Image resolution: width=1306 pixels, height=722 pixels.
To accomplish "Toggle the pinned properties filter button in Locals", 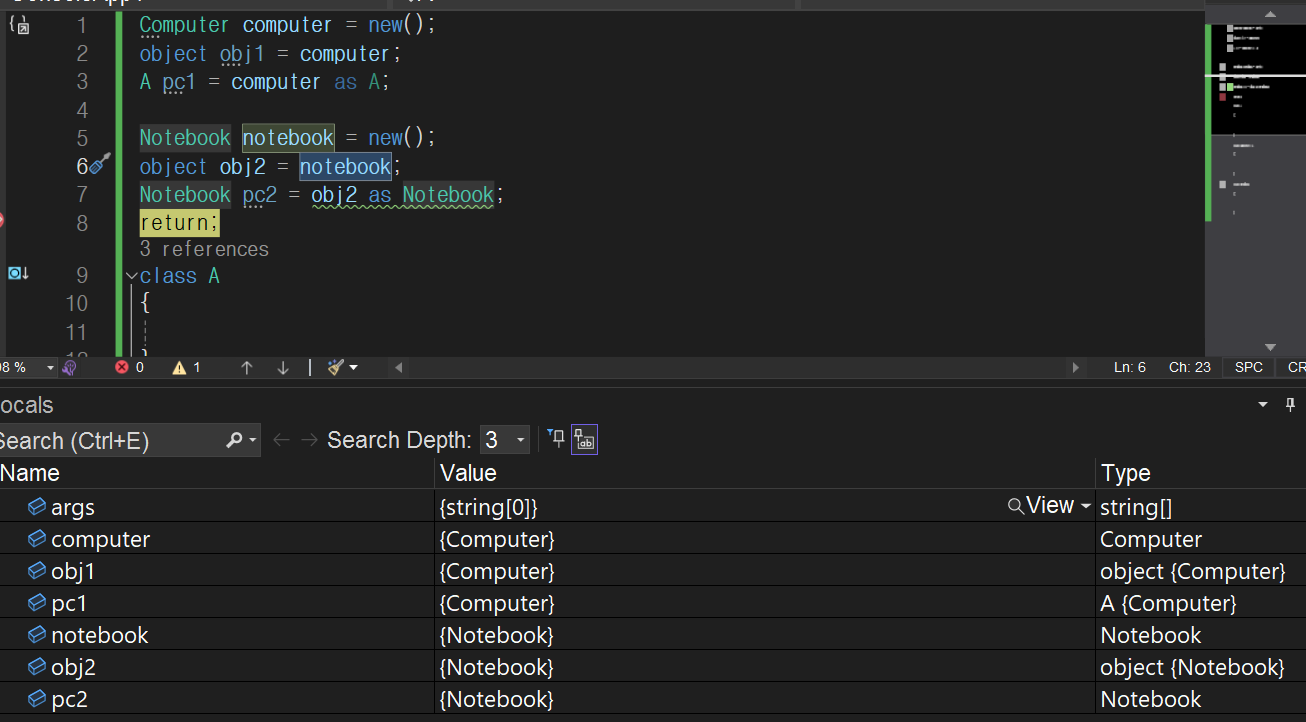I will pos(556,438).
